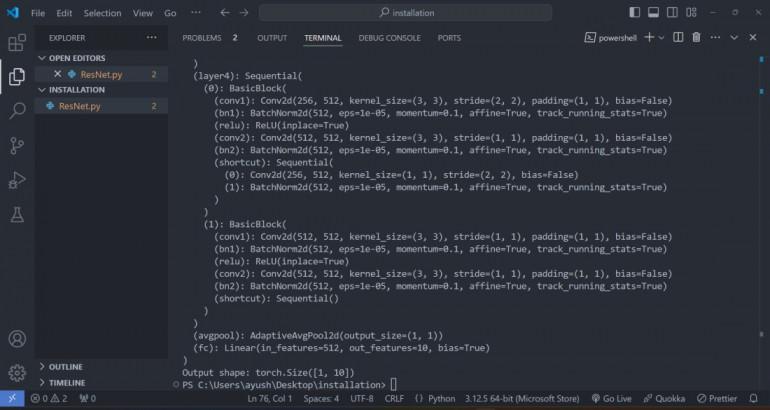Click Quokka status bar item

(x=664, y=399)
